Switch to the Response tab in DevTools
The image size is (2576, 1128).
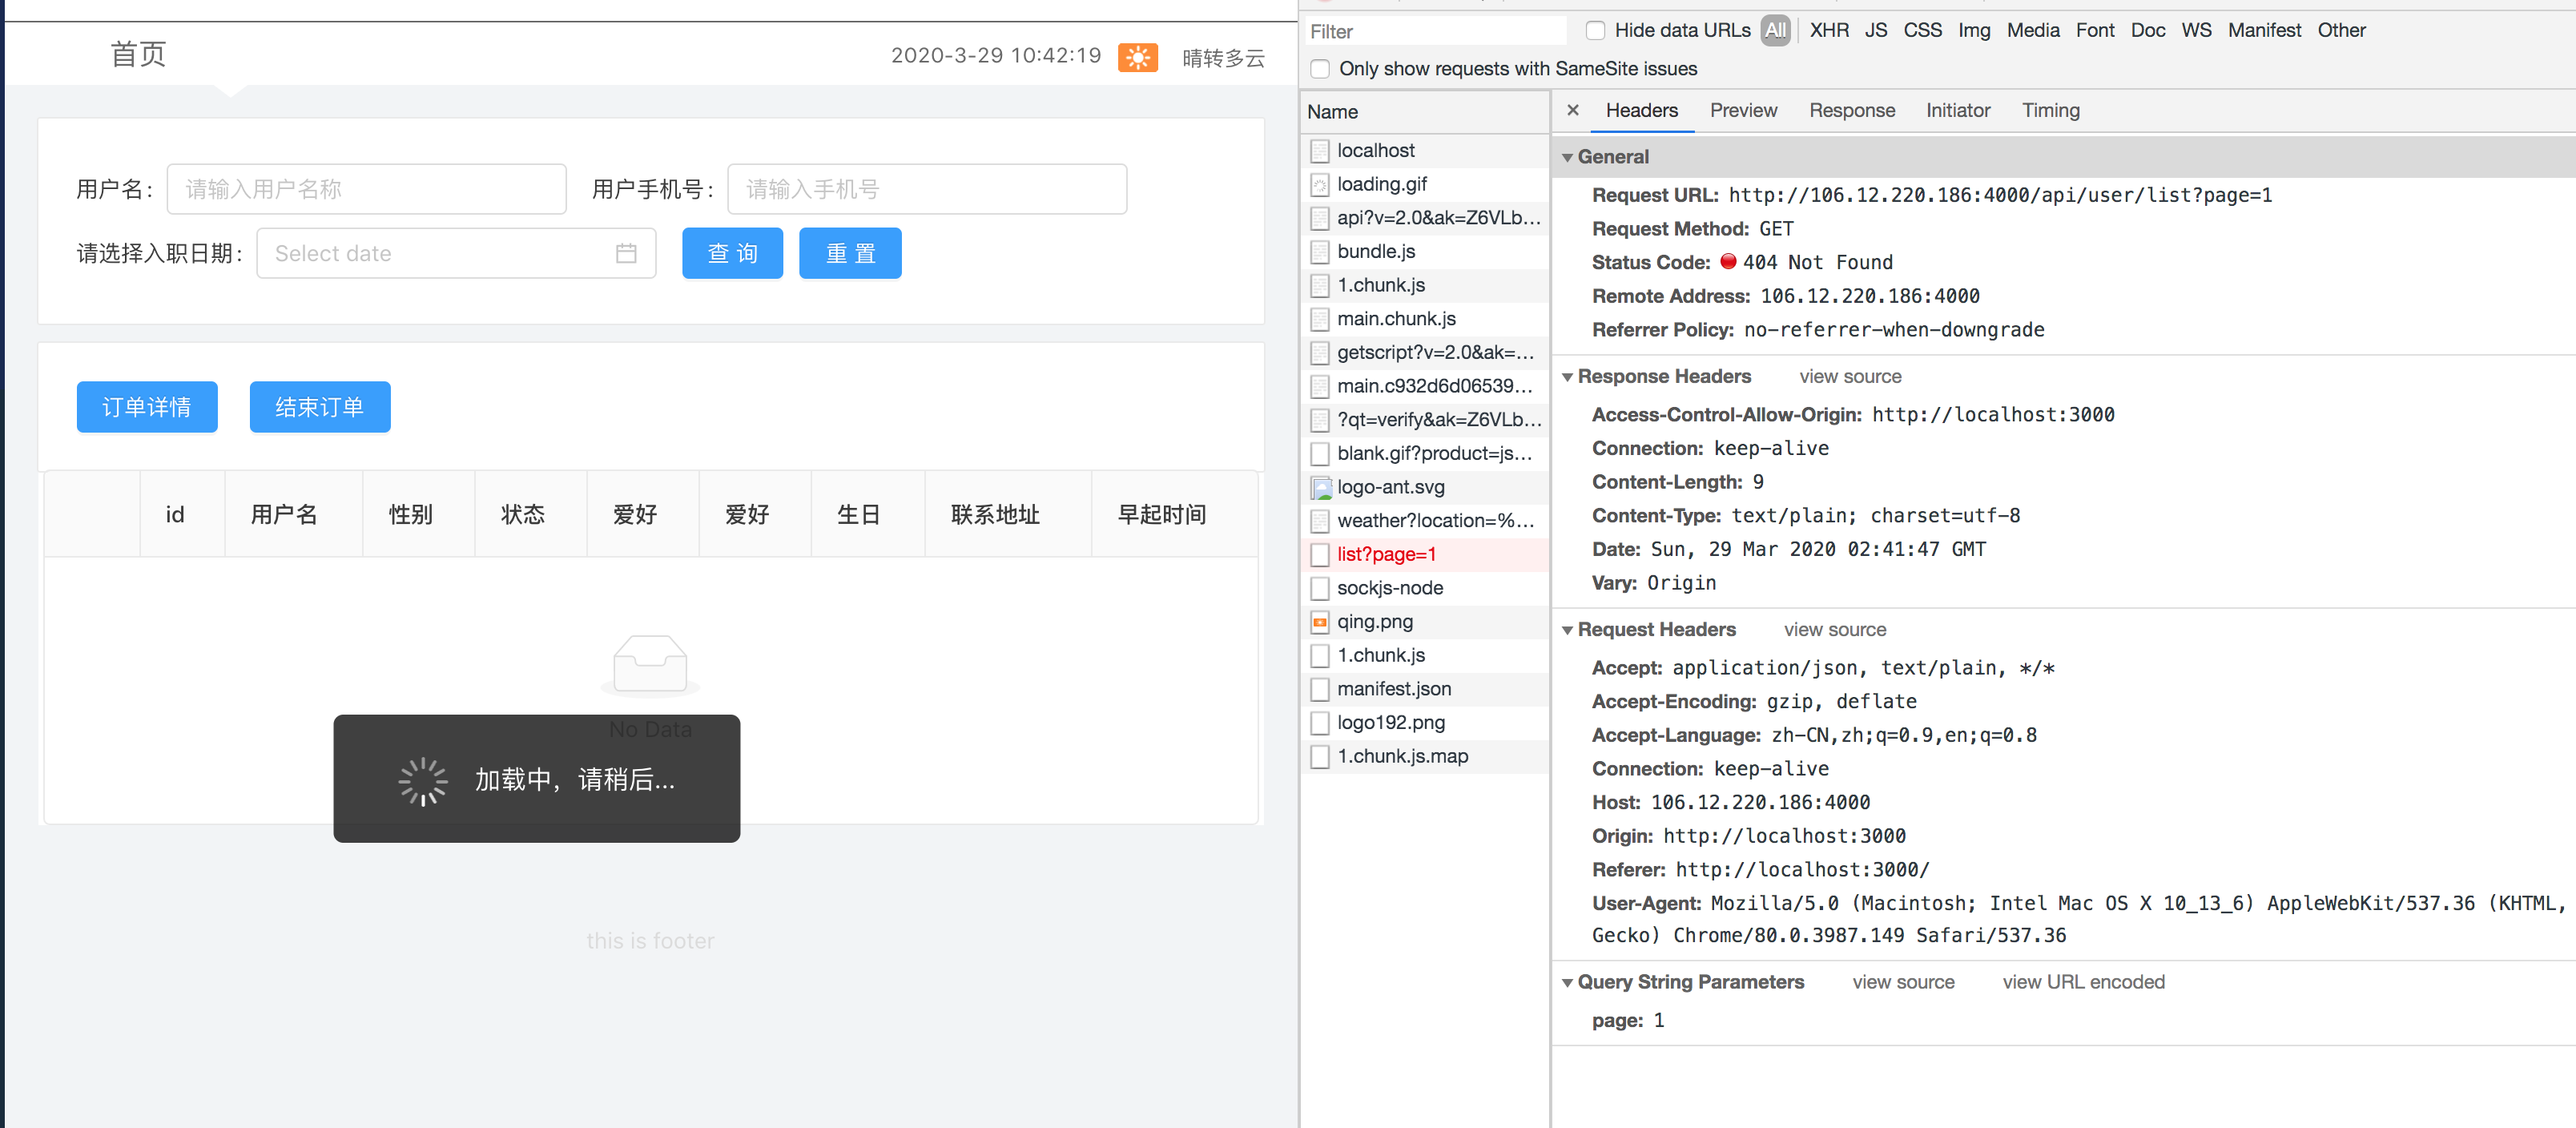pos(1852,111)
